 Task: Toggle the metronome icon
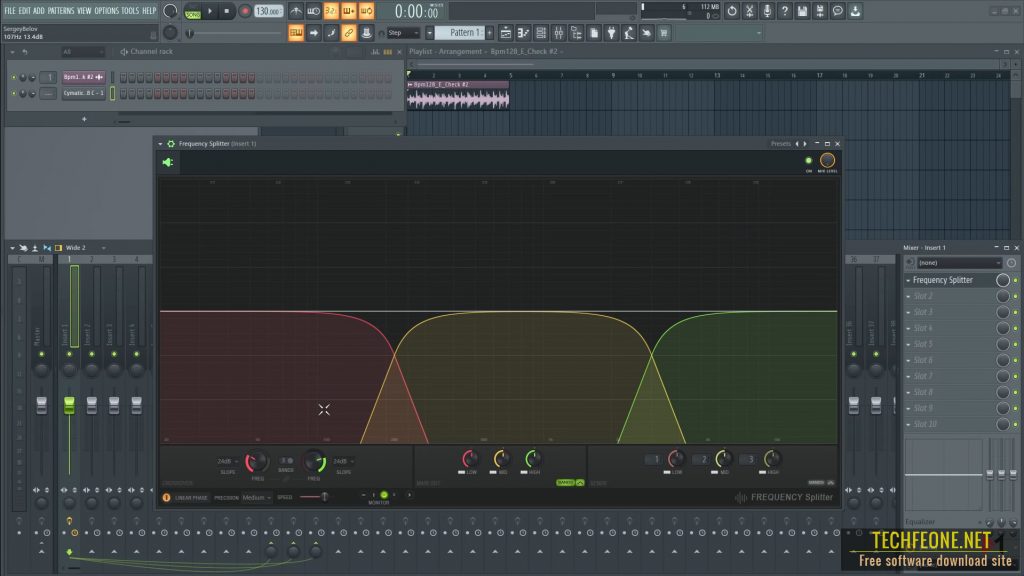click(x=296, y=11)
